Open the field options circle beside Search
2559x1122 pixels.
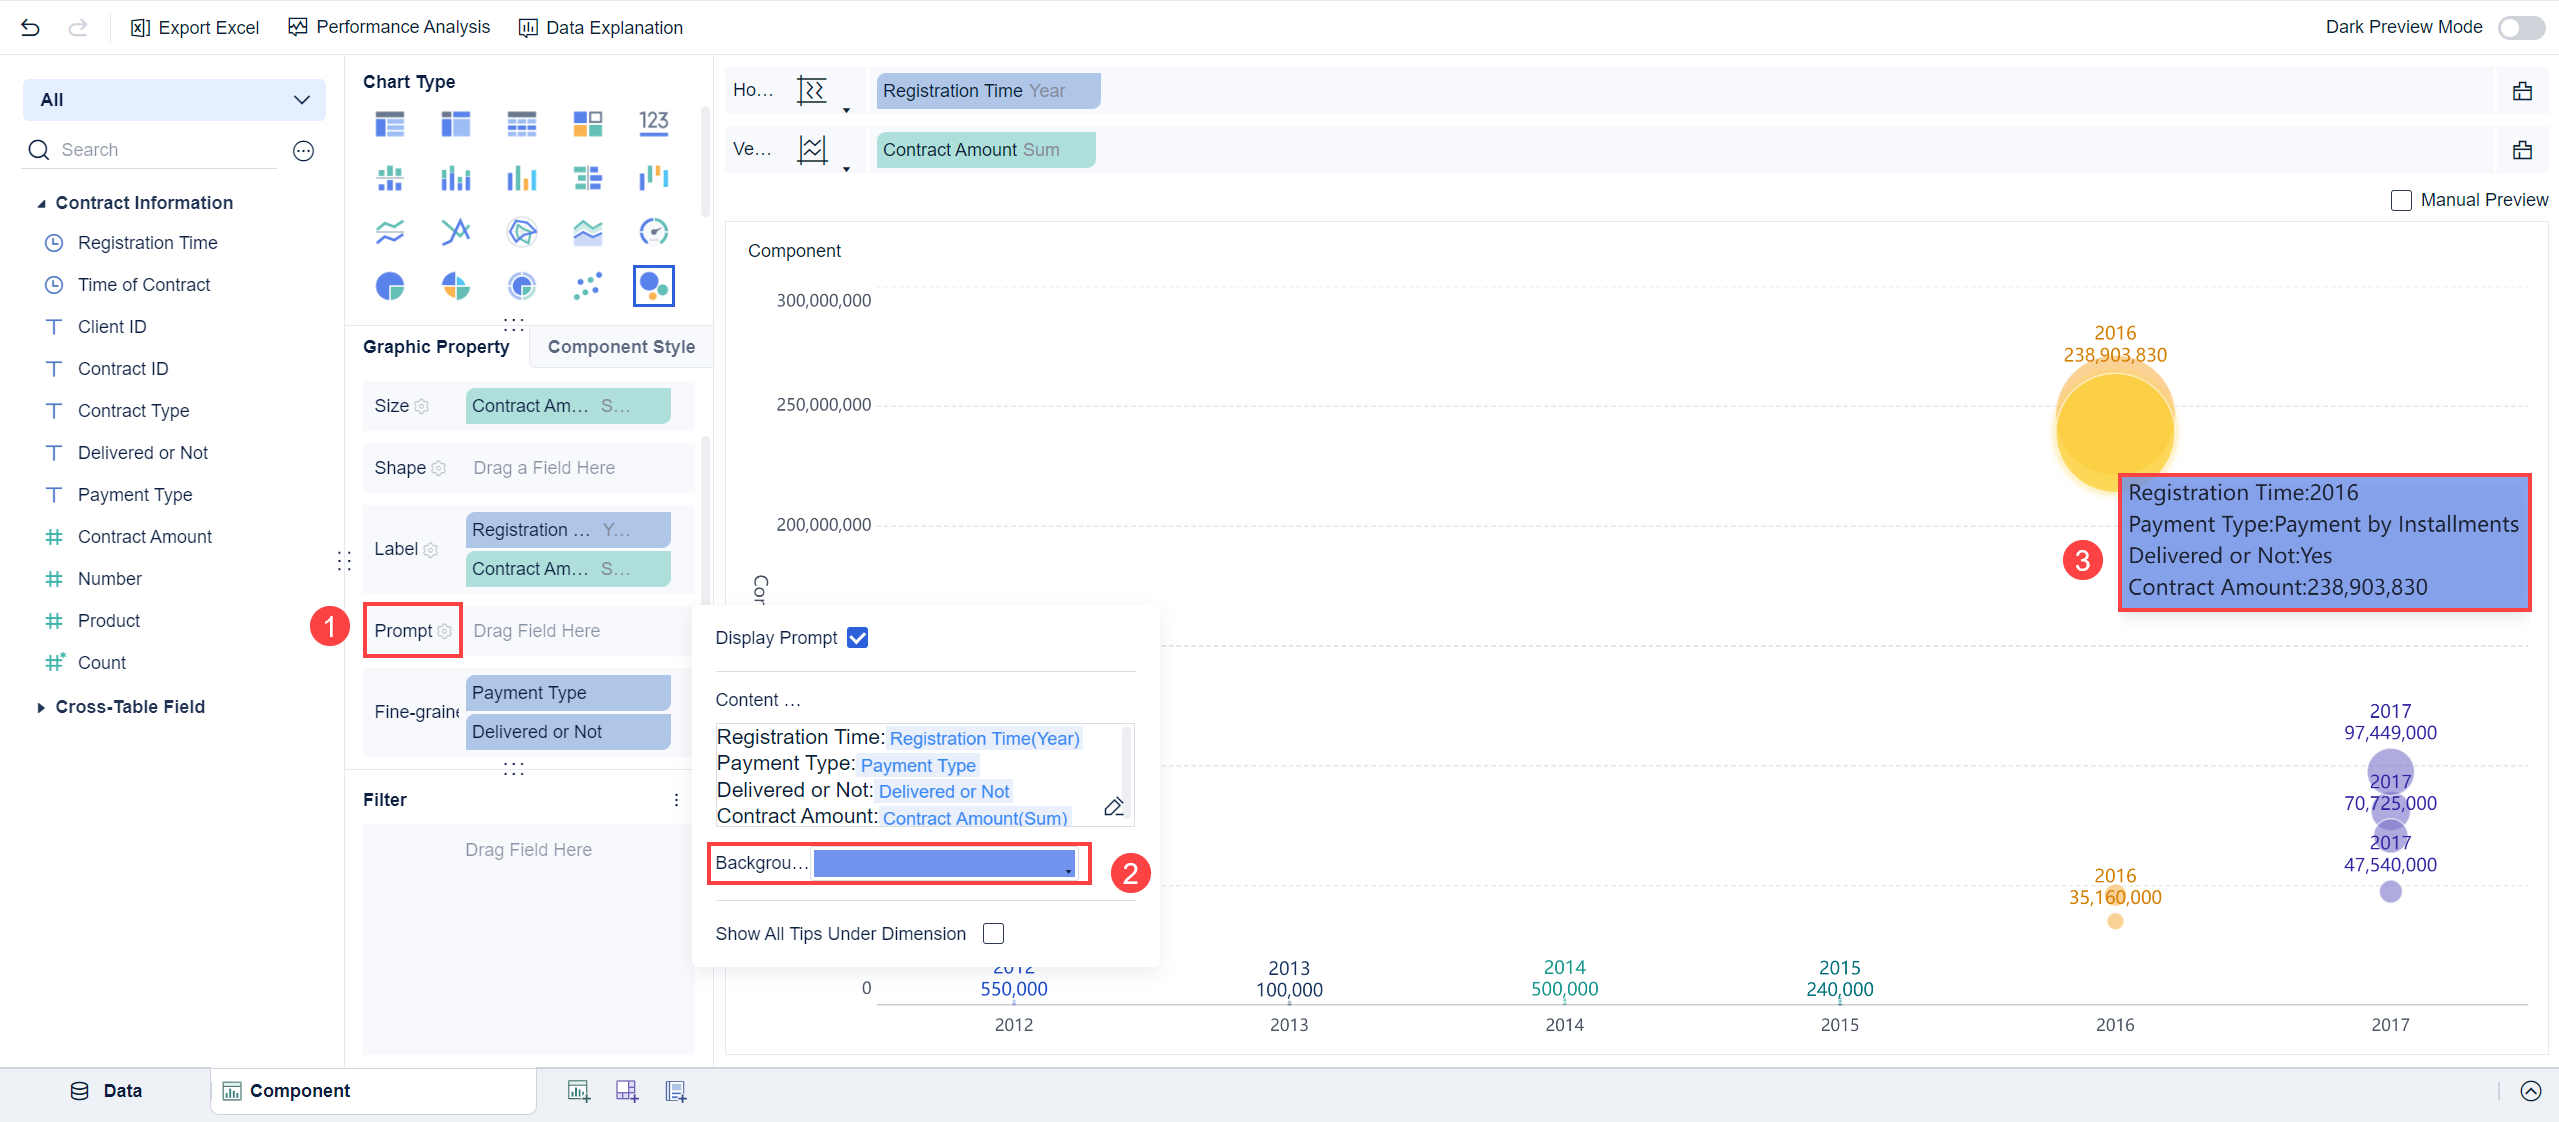(303, 150)
